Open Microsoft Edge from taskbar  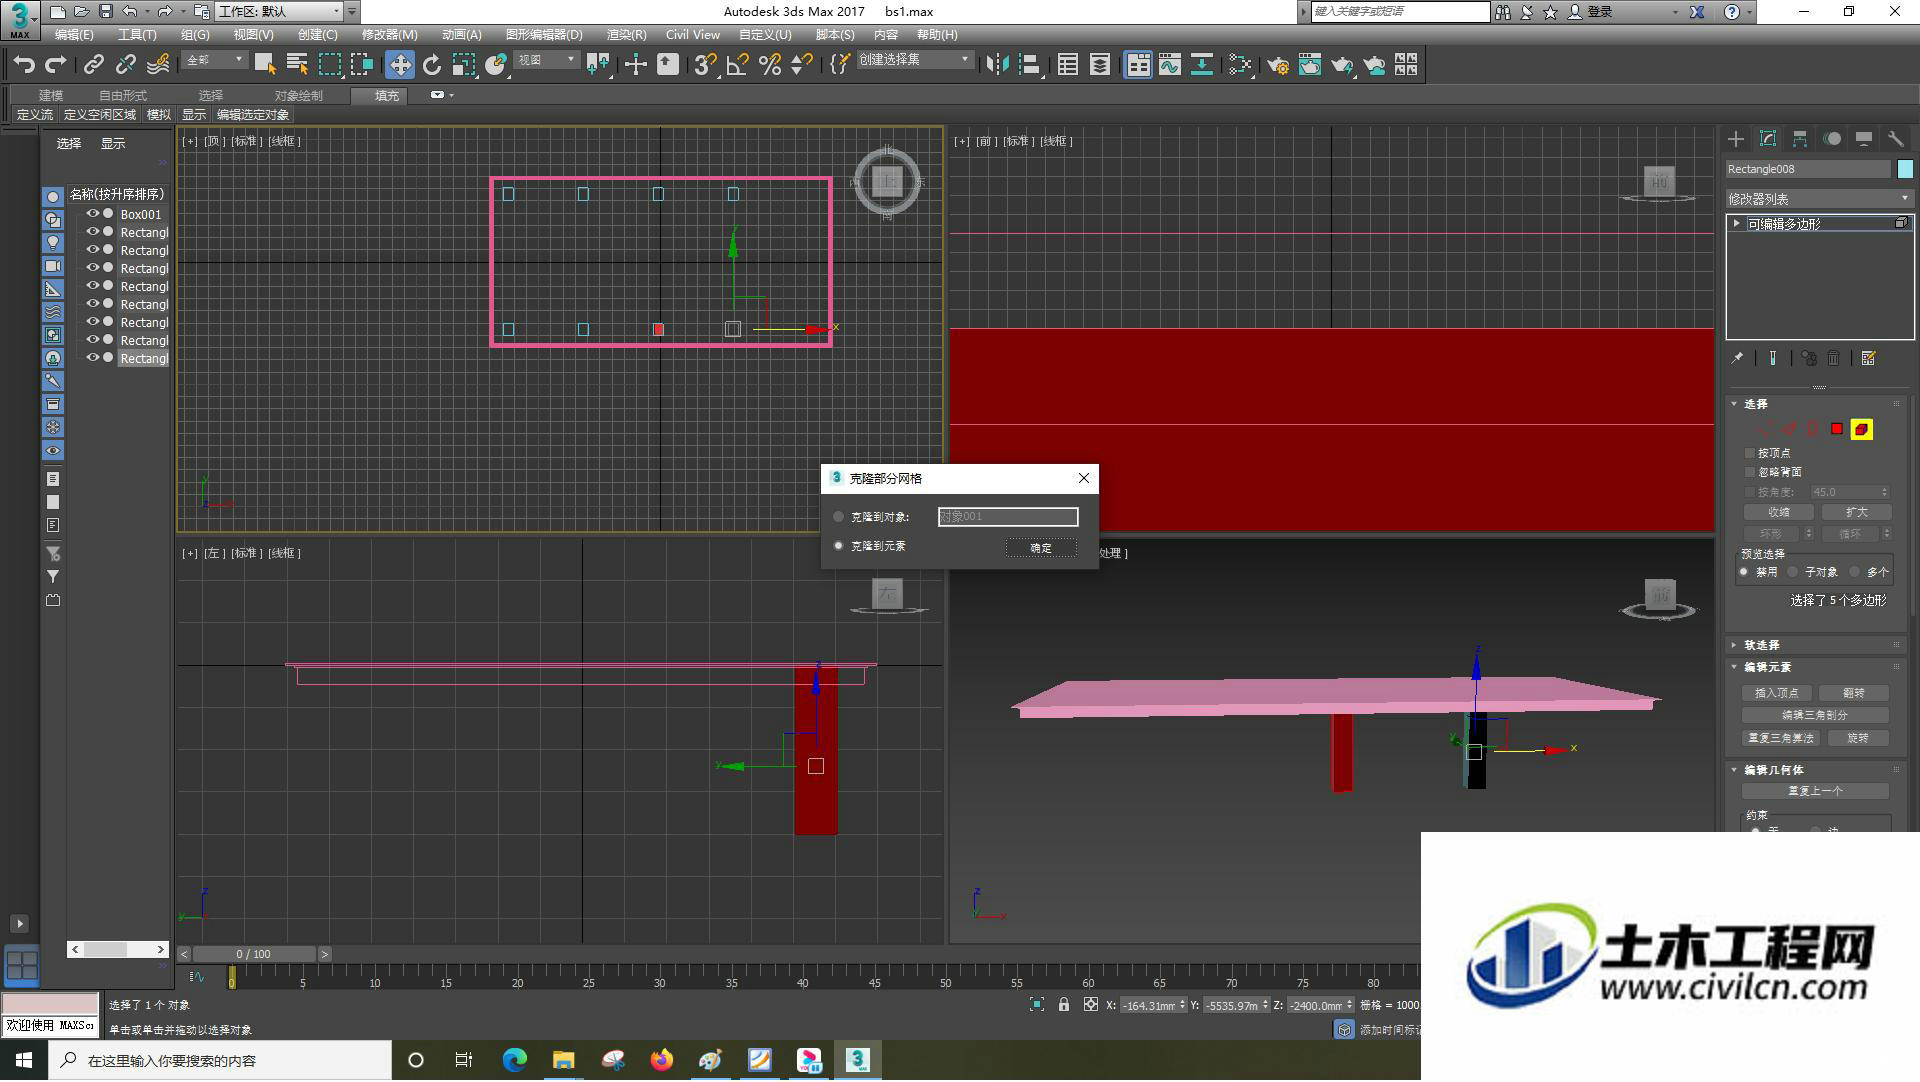point(515,1060)
